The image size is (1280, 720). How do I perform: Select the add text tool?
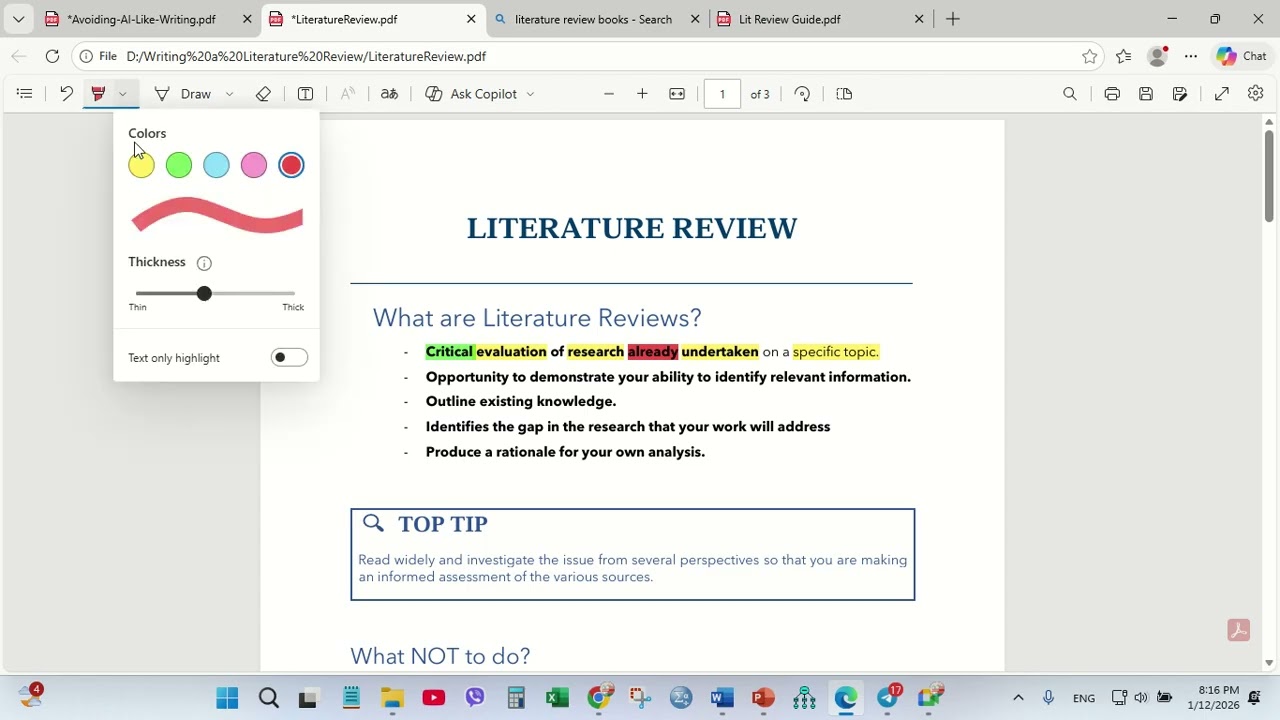306,94
